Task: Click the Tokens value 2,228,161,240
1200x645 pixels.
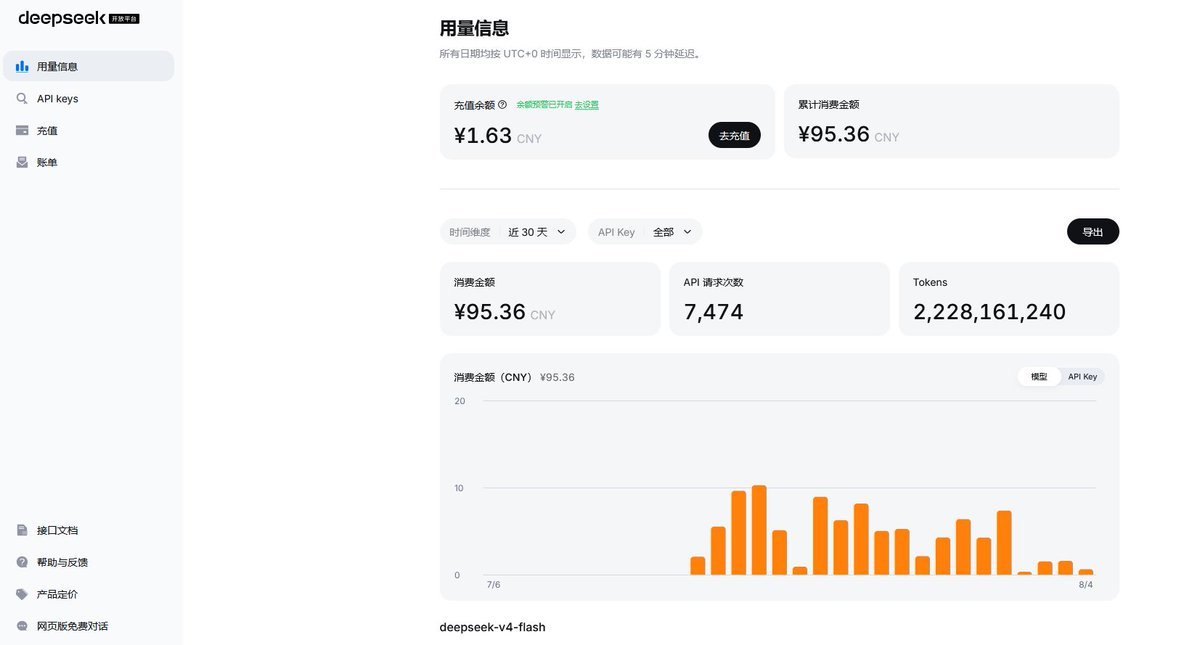Action: 989,312
